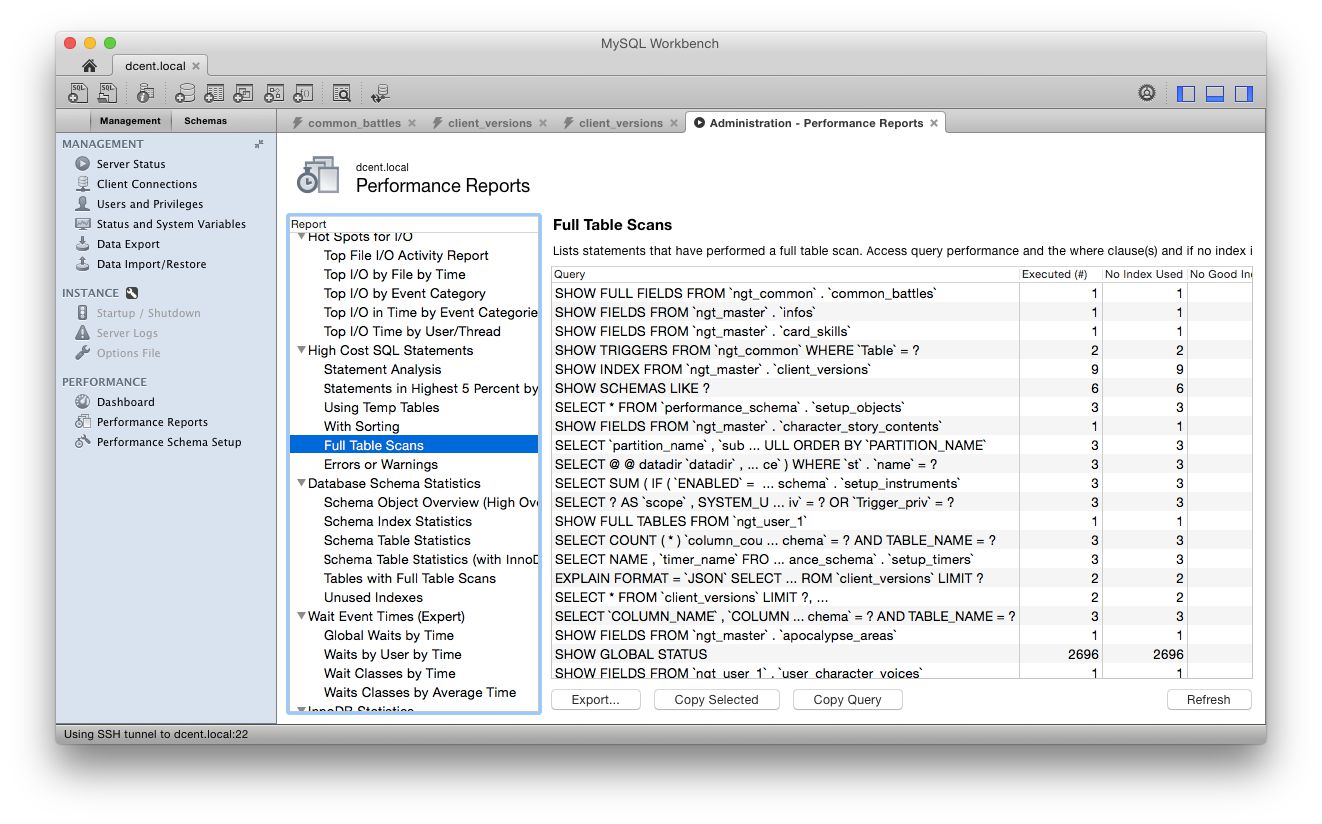The width and height of the screenshot is (1322, 824).
Task: Open Status and System Variables
Action: [x=171, y=224]
